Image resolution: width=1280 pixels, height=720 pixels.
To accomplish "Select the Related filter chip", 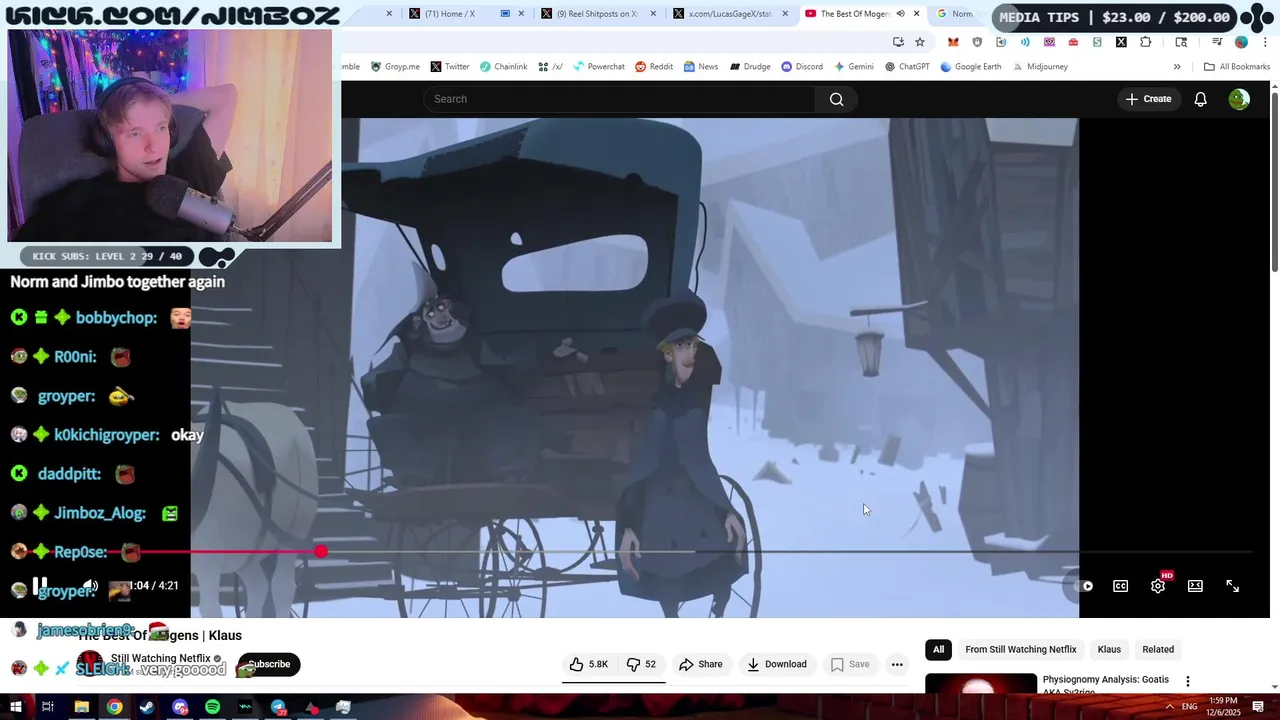I will click(x=1158, y=649).
